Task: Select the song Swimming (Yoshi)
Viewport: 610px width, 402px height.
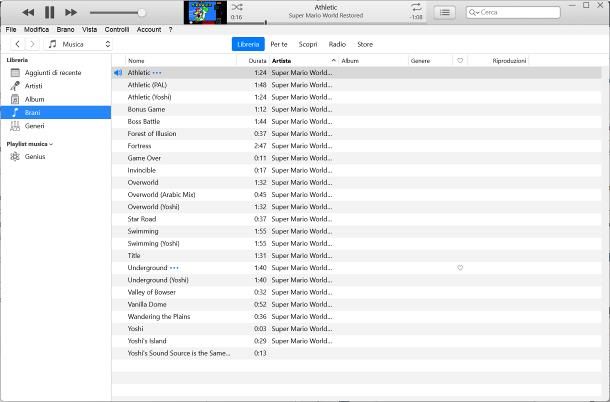Action: coord(356,243)
